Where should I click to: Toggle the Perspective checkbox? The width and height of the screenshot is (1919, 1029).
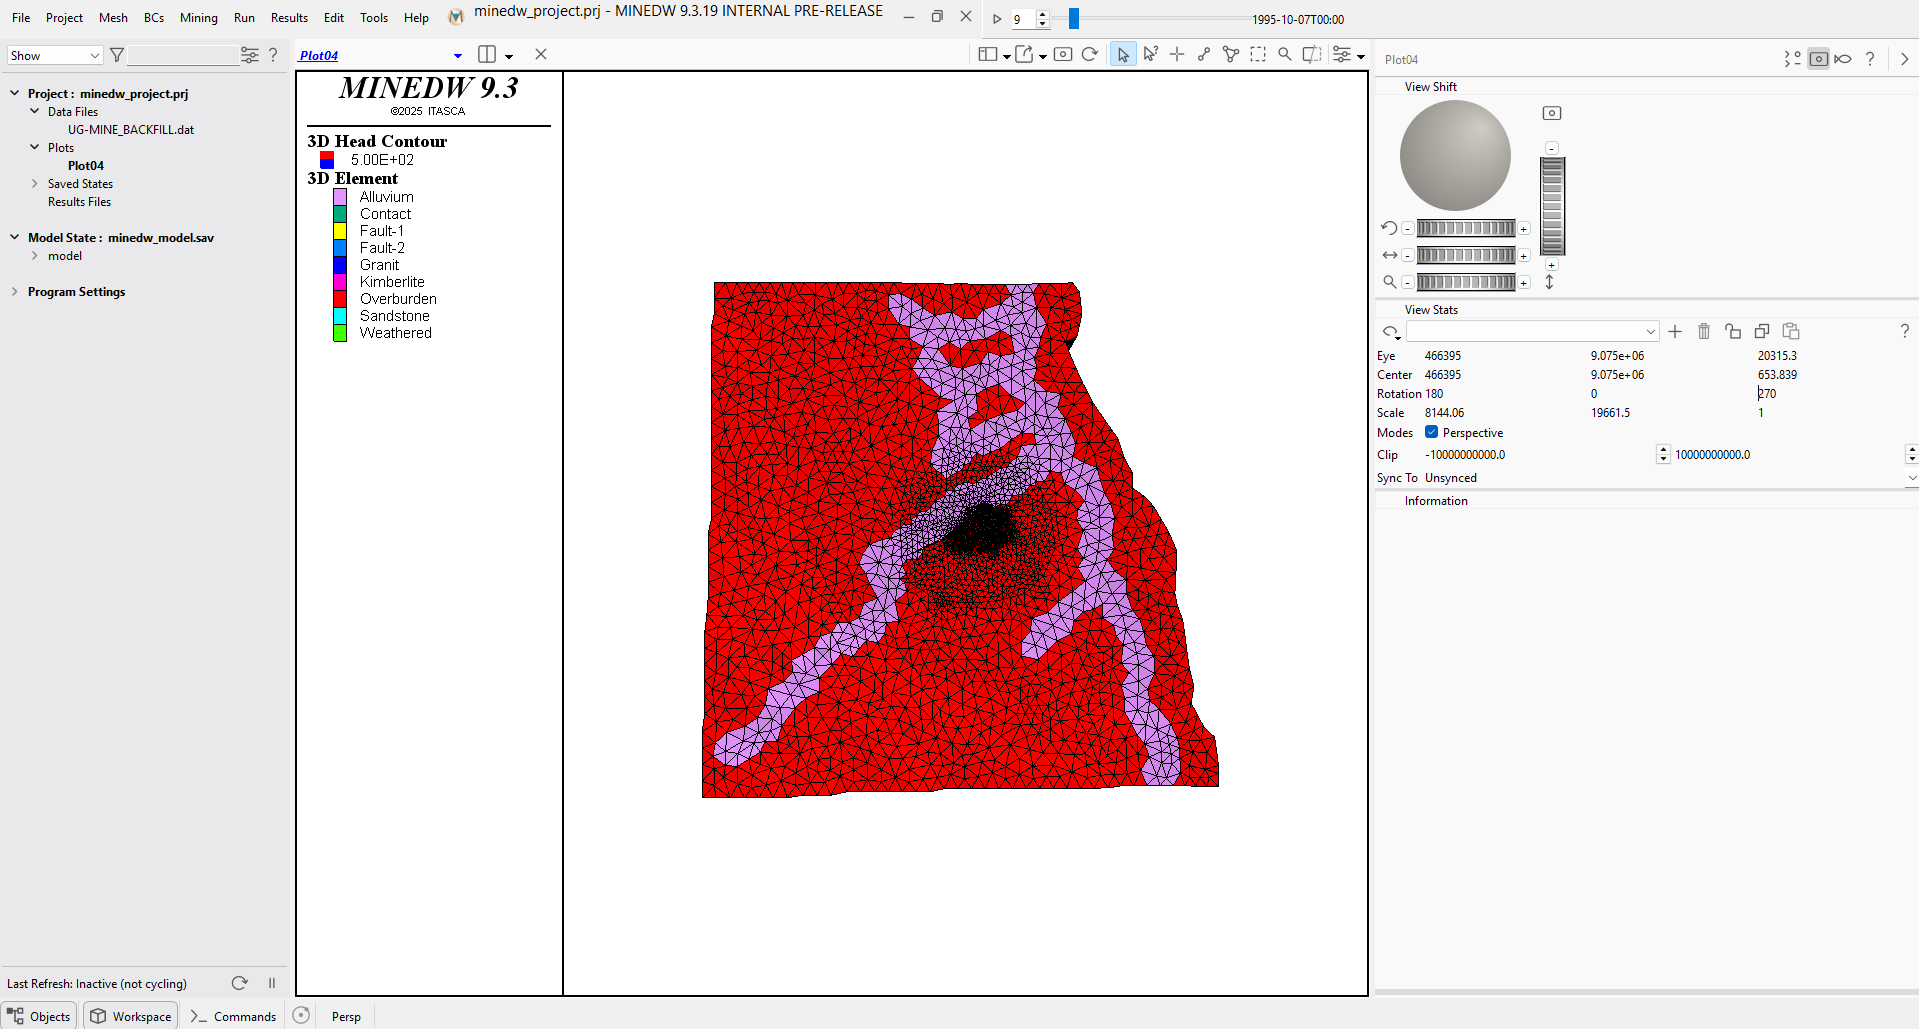(1431, 432)
